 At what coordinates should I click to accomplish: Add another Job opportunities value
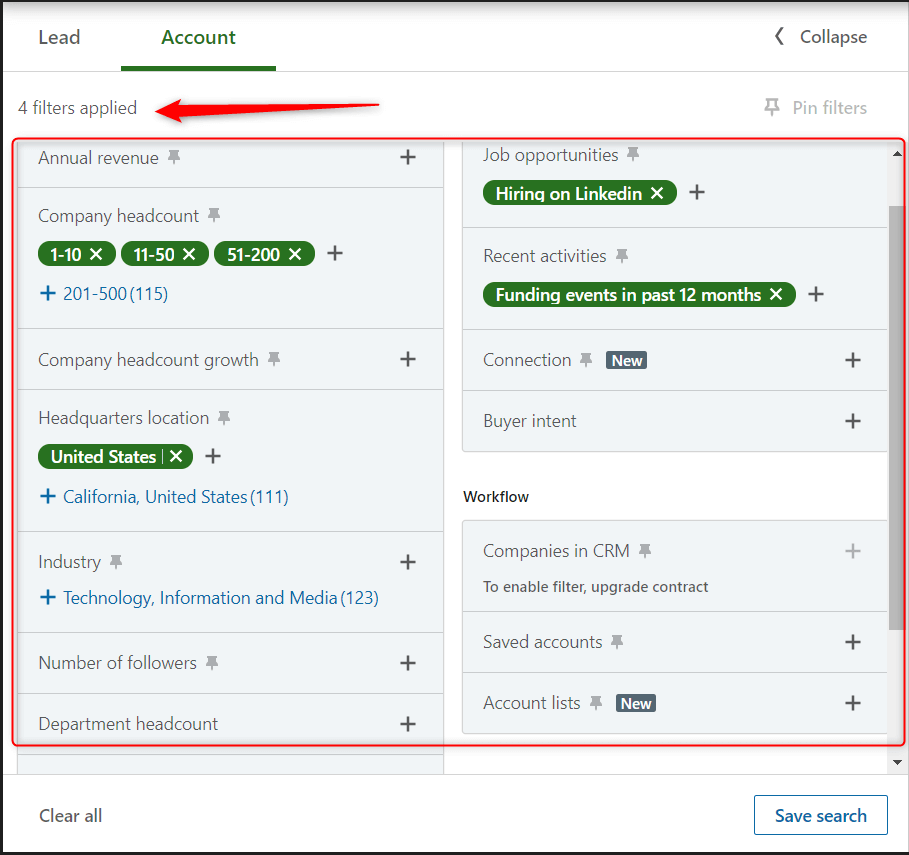pos(697,192)
